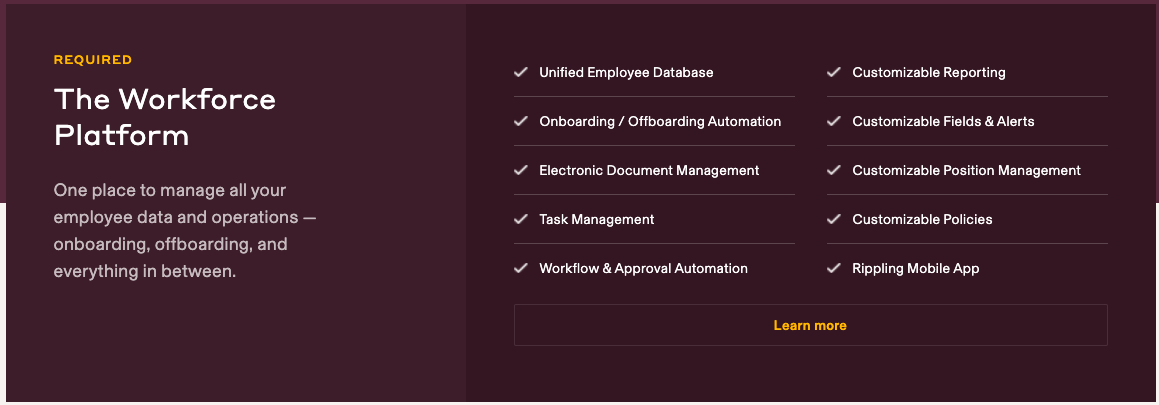Click checkmark beside Customizable Position Management
Screen dimensions: 1159x405
point(833,170)
